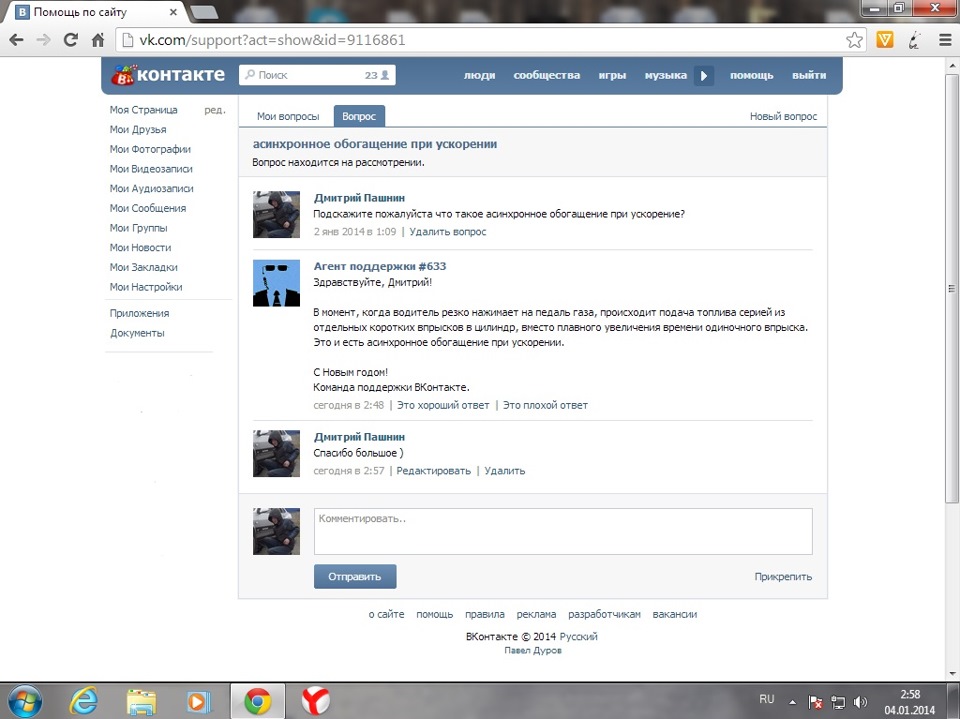Reload the page with the refresh icon
This screenshot has width=960, height=719.
pyautogui.click(x=71, y=40)
